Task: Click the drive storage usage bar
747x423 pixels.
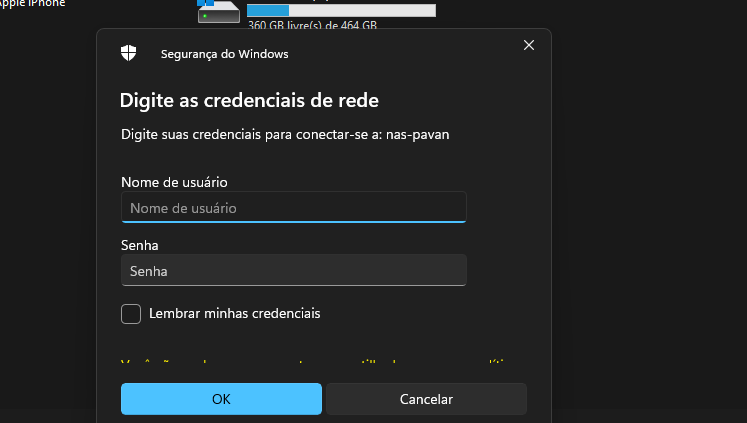Action: (341, 10)
